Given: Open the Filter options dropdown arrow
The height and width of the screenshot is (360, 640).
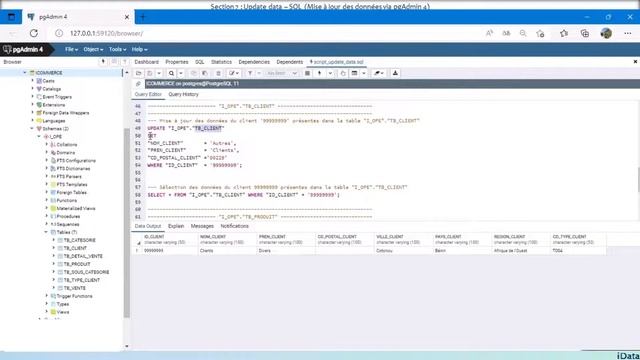Looking at the screenshot, I should pos(259,73).
